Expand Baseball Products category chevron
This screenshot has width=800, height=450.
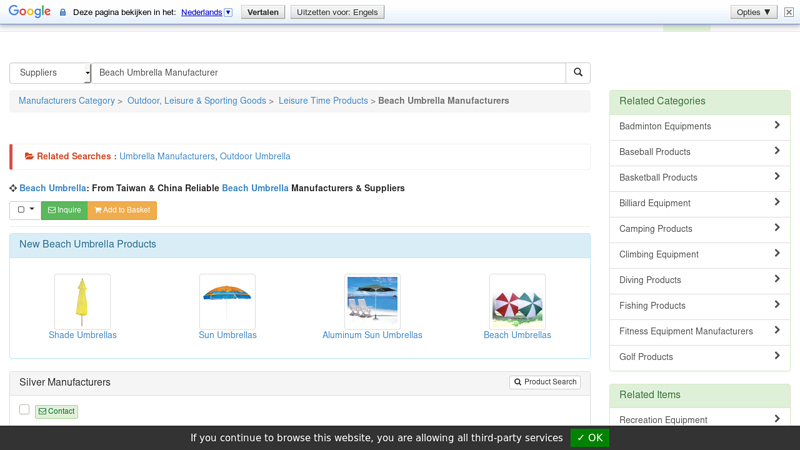click(x=777, y=151)
